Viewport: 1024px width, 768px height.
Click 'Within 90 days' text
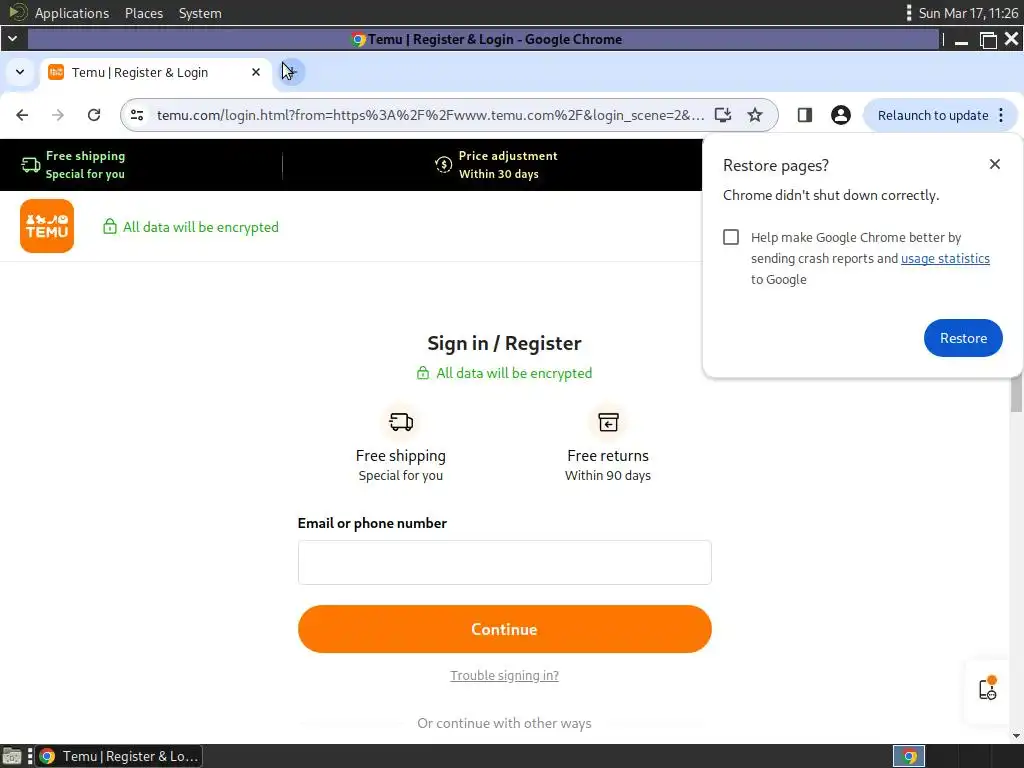(608, 475)
